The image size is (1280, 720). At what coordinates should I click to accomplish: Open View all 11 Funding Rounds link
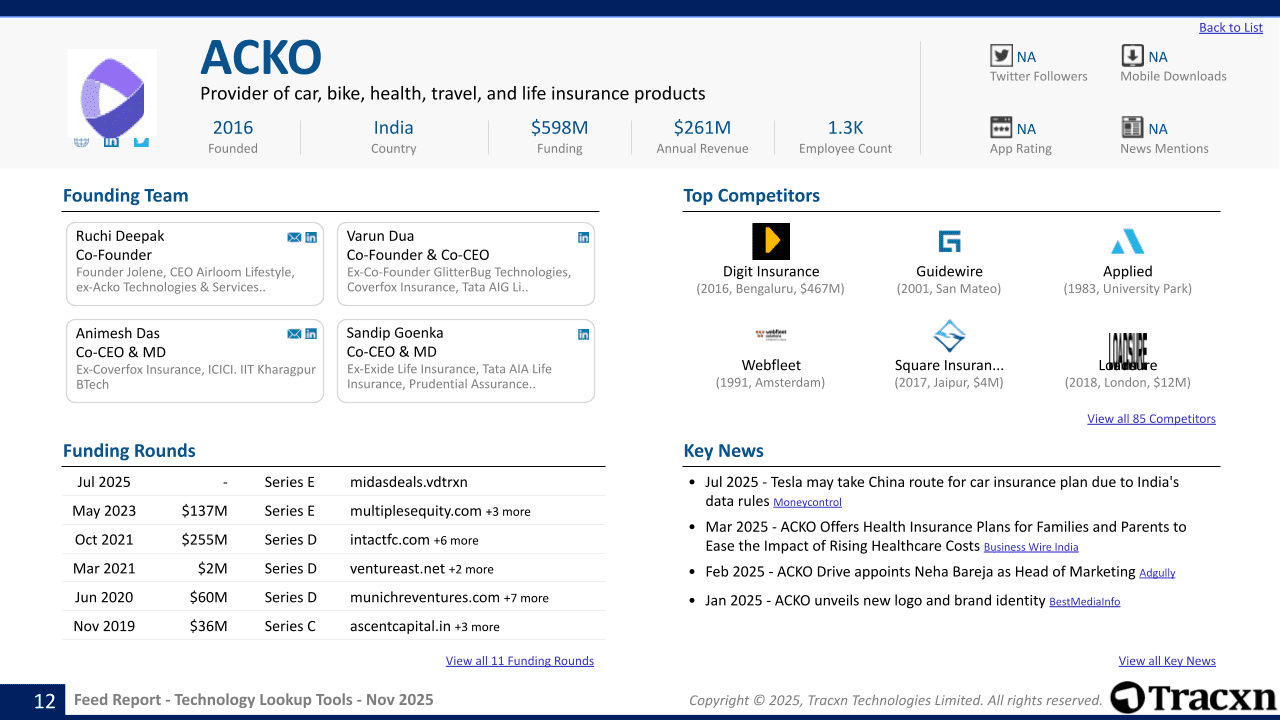[x=519, y=661]
